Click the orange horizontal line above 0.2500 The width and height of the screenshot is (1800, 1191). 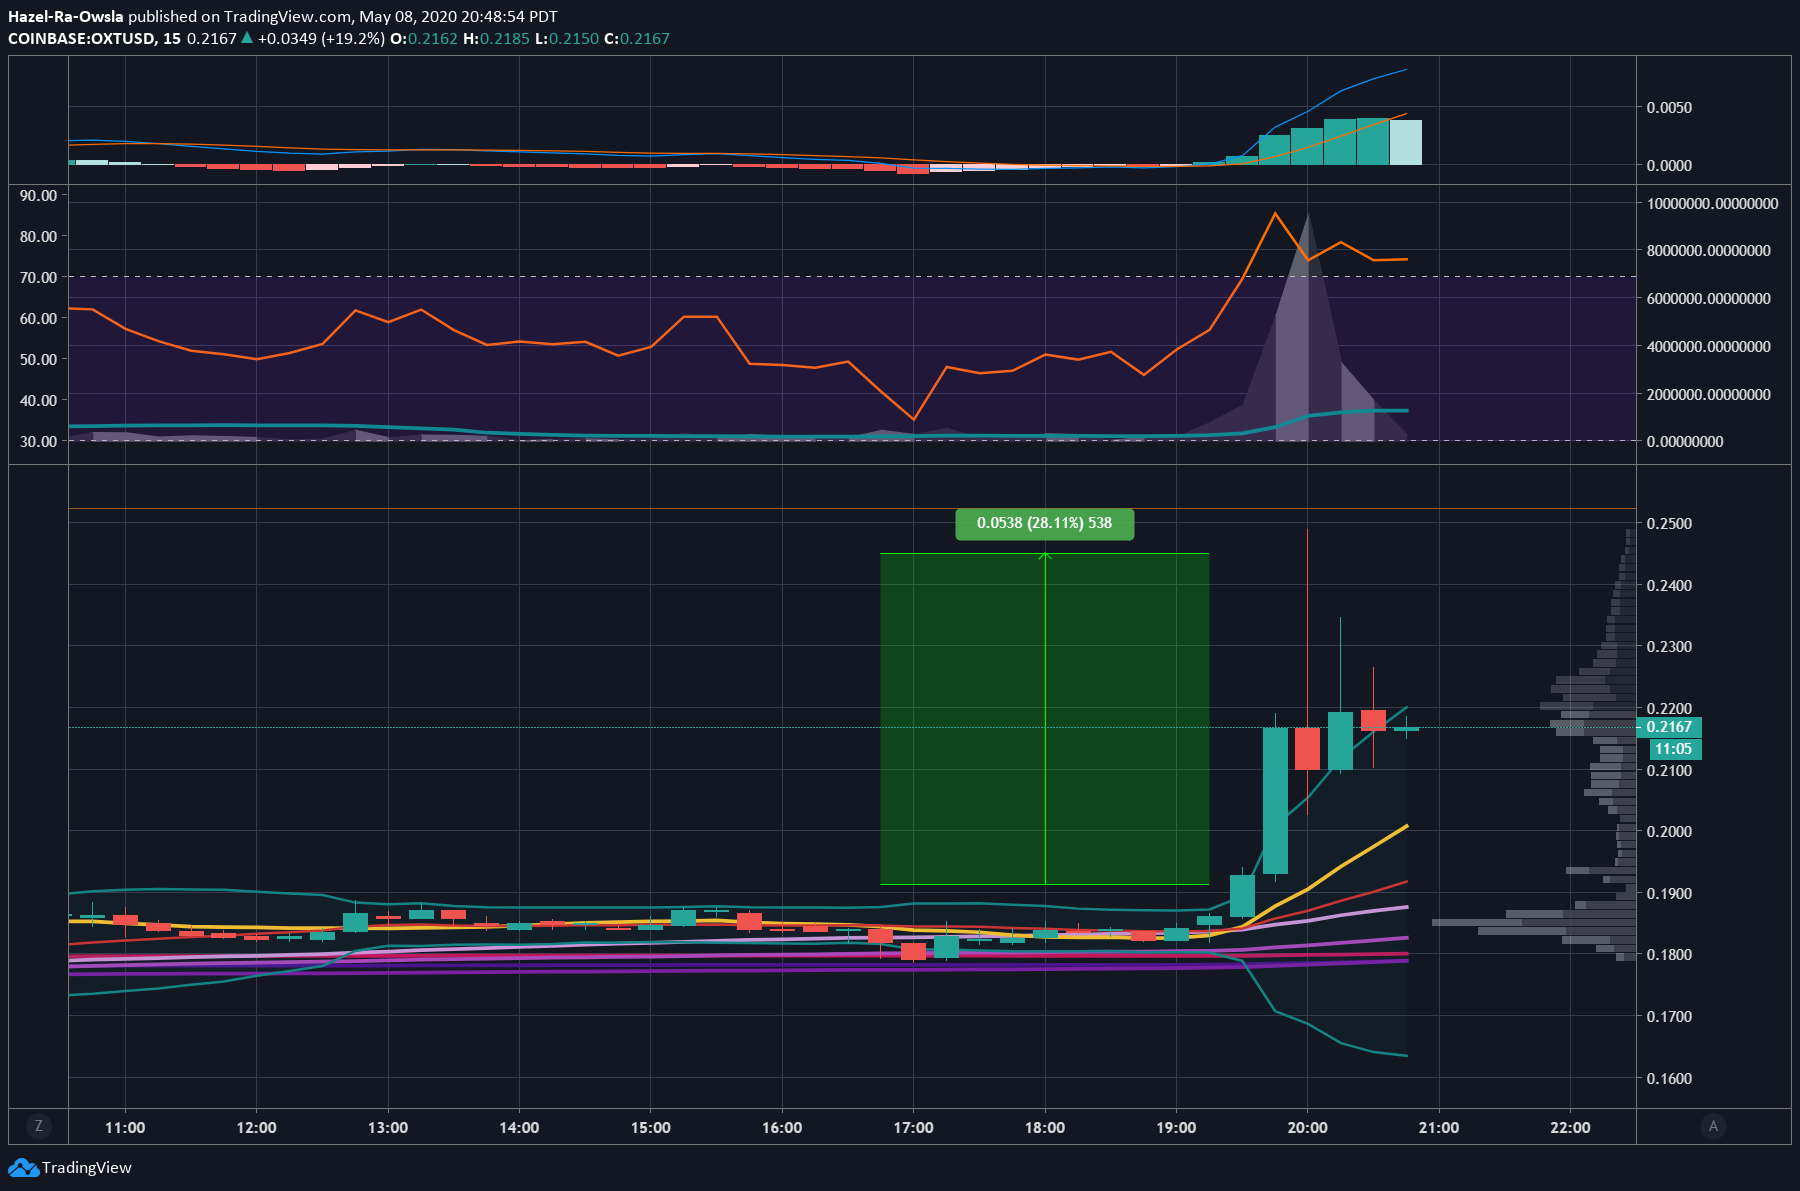(x=852, y=509)
